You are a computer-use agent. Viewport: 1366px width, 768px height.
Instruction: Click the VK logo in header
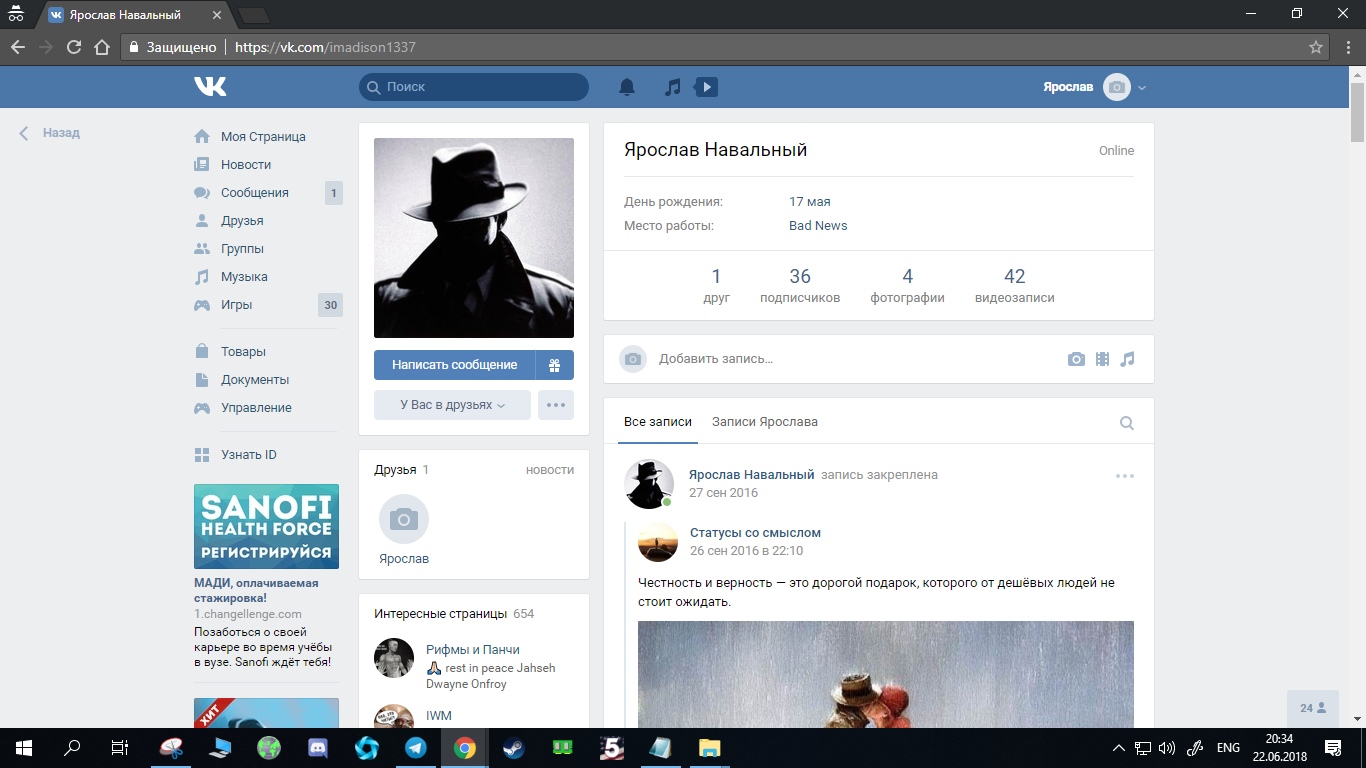(x=210, y=87)
